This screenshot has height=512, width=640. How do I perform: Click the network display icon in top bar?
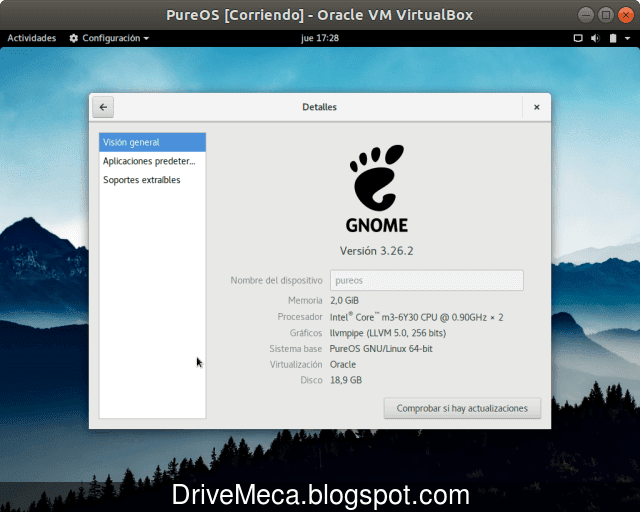point(578,38)
